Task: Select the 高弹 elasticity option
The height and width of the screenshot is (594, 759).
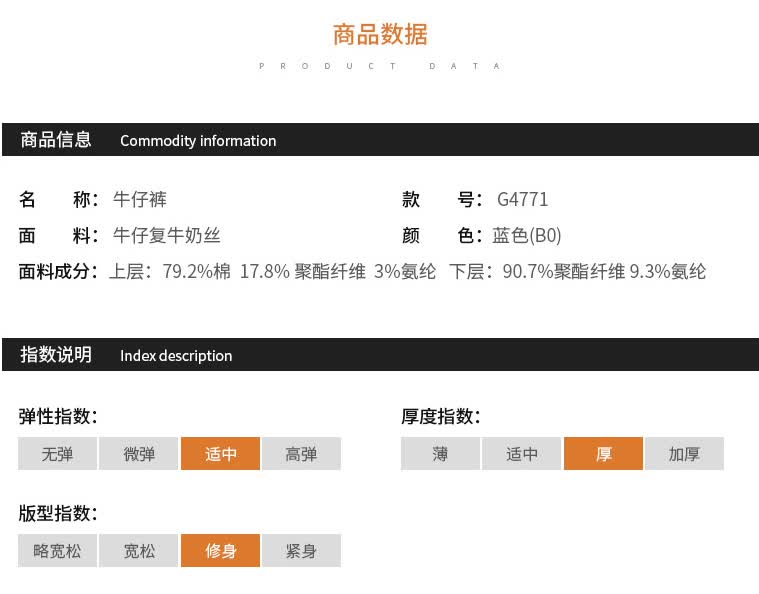Action: pos(302,454)
